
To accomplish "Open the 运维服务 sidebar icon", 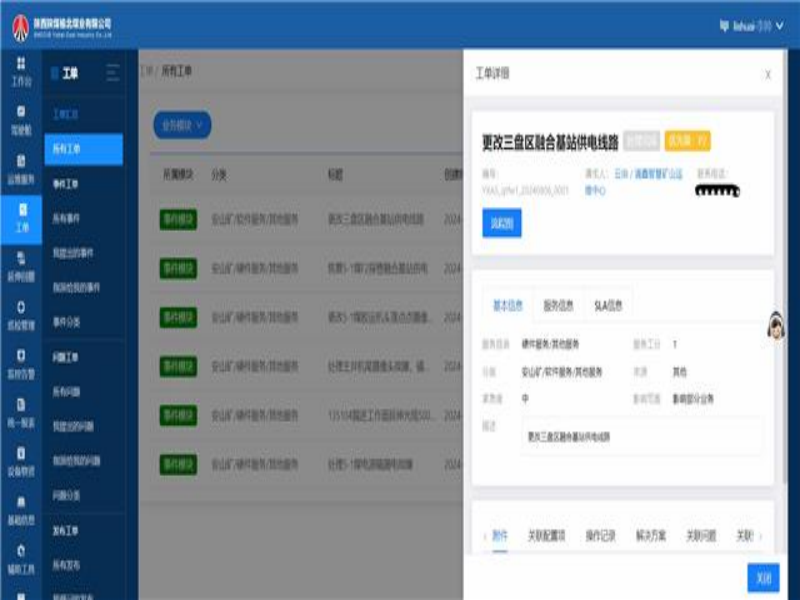I will tap(21, 167).
